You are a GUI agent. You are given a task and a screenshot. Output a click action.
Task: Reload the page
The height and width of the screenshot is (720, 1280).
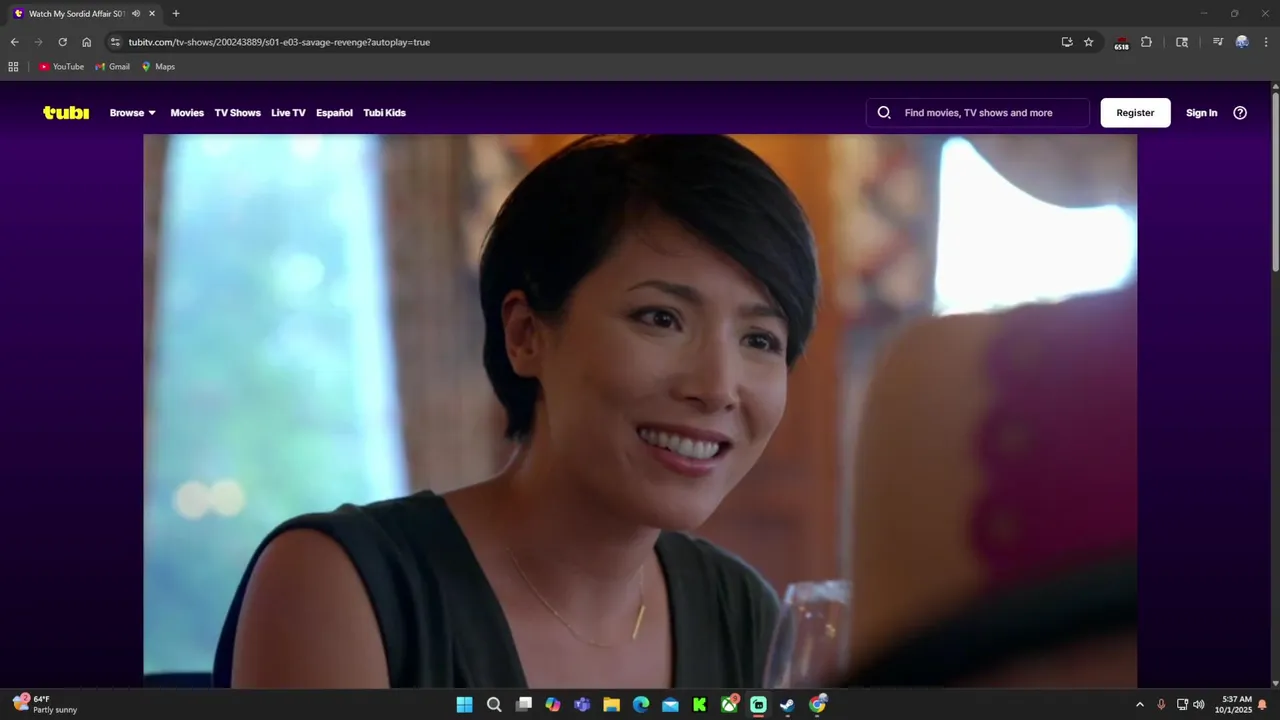[62, 42]
